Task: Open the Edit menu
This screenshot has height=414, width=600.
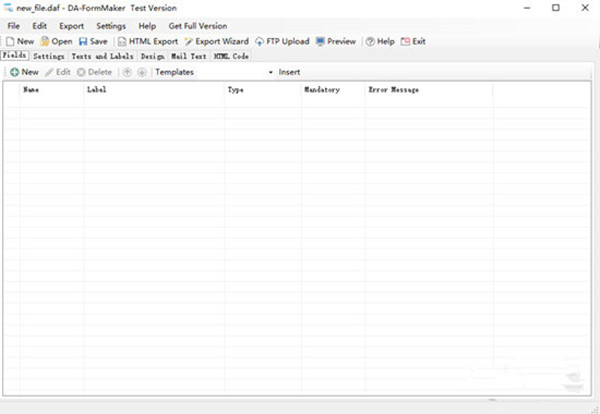Action: point(39,26)
